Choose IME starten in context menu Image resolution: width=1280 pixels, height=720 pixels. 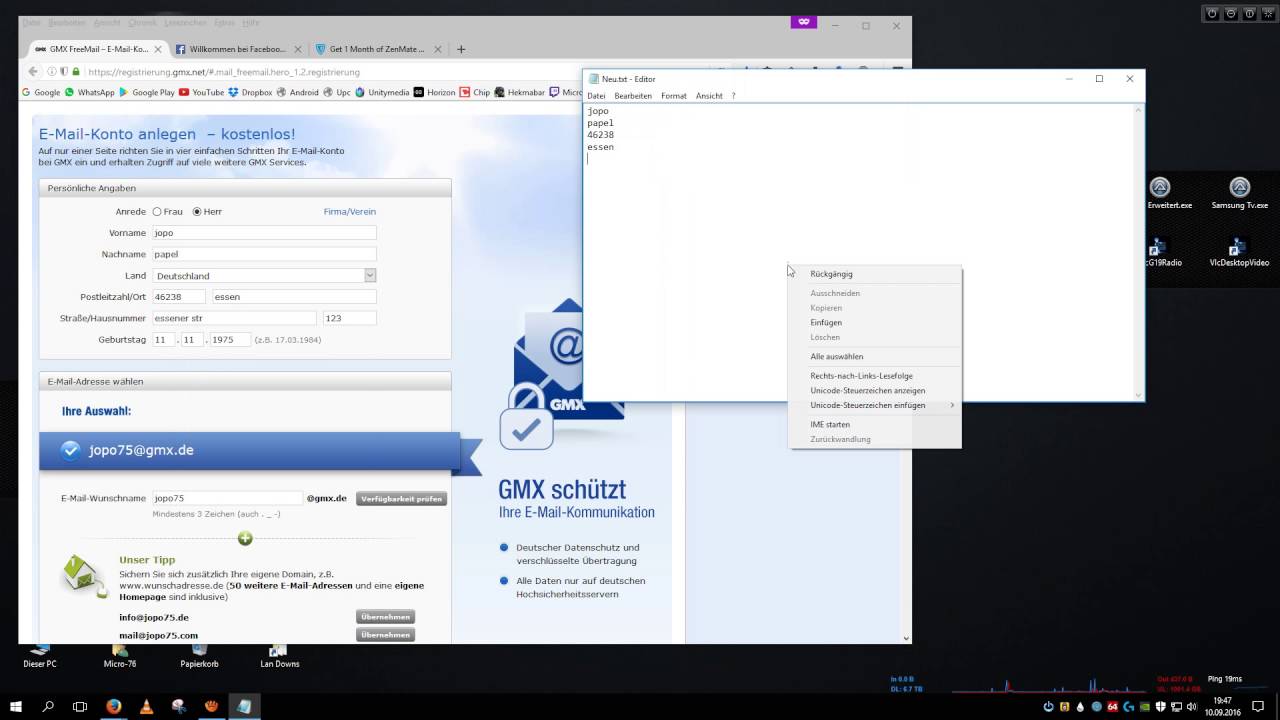click(874, 425)
